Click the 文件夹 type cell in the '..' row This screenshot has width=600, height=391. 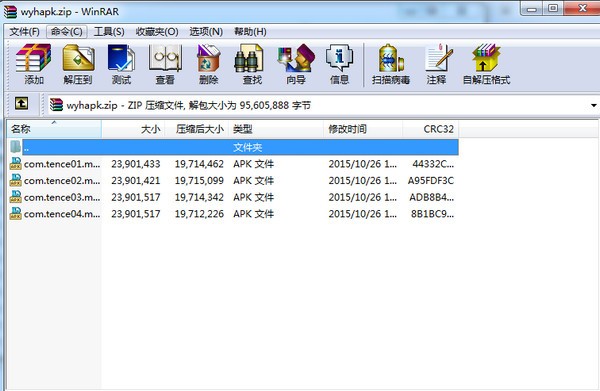[248, 147]
